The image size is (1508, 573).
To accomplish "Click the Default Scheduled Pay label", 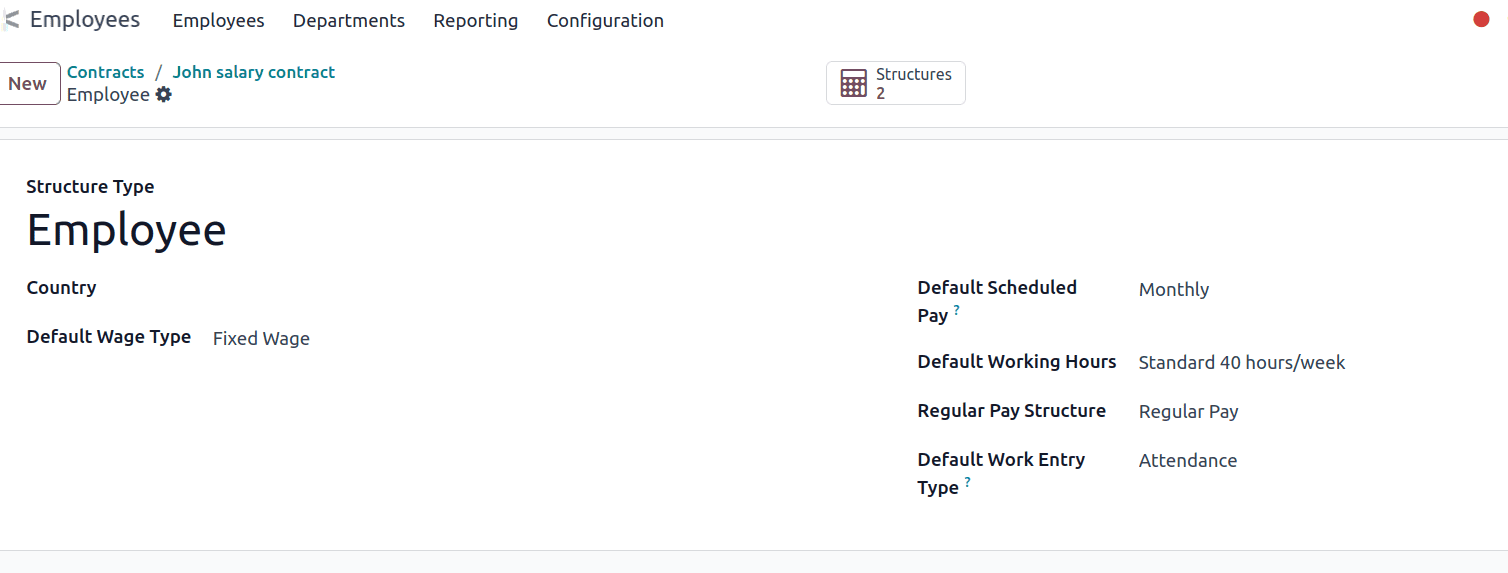I will 997,301.
